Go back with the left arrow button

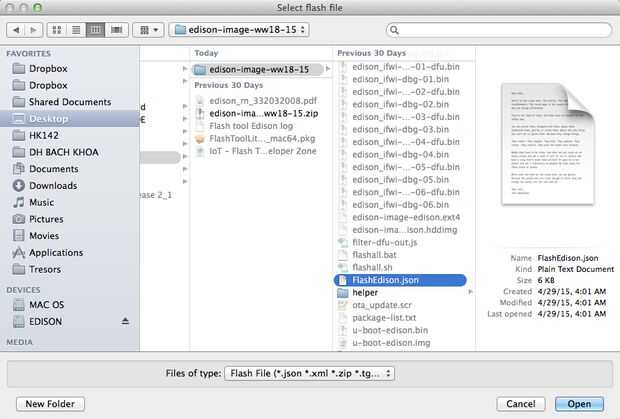[16, 30]
